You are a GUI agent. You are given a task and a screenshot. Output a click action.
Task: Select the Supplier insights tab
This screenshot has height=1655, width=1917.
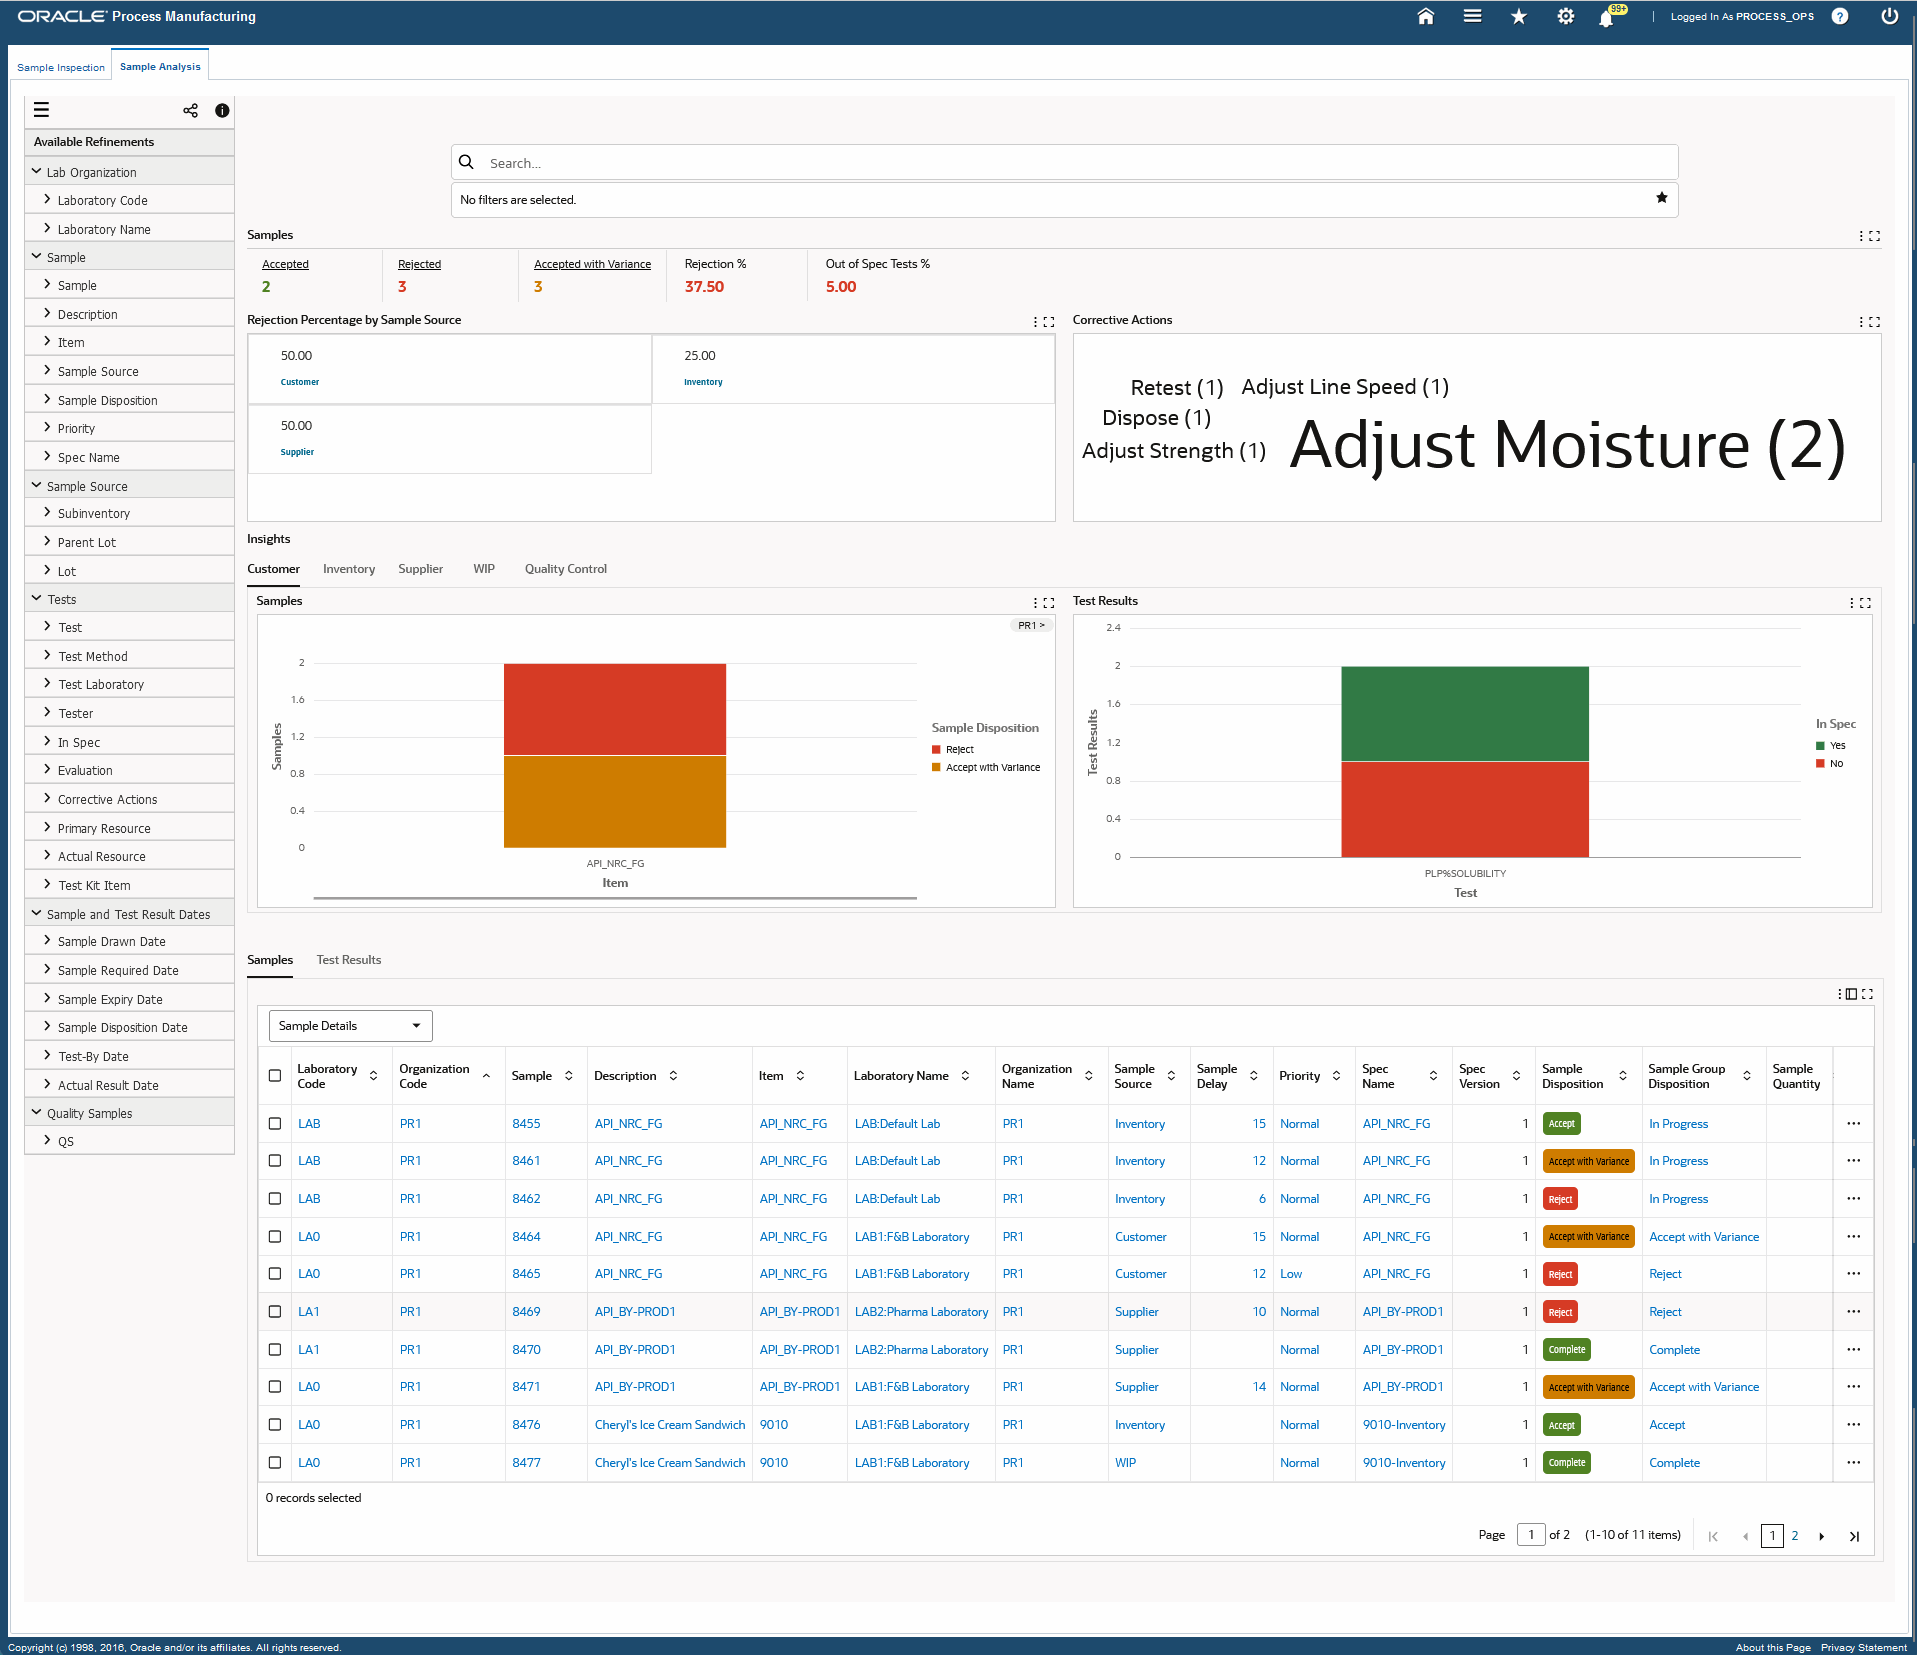click(x=420, y=569)
